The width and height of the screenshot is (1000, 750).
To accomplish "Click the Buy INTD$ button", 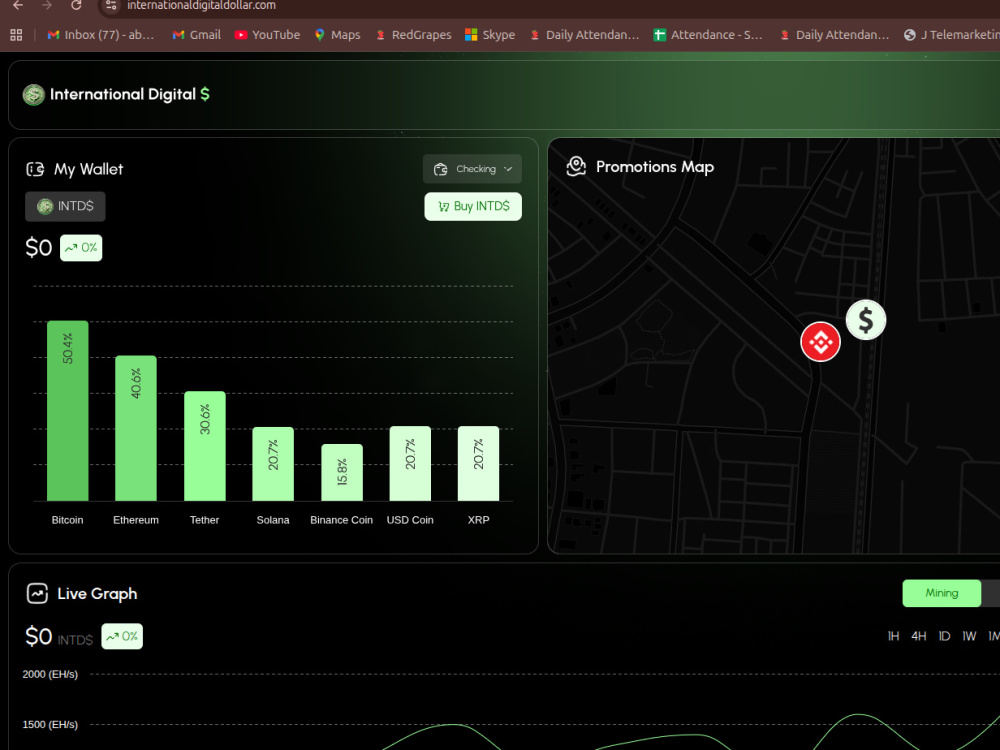I will (473, 207).
